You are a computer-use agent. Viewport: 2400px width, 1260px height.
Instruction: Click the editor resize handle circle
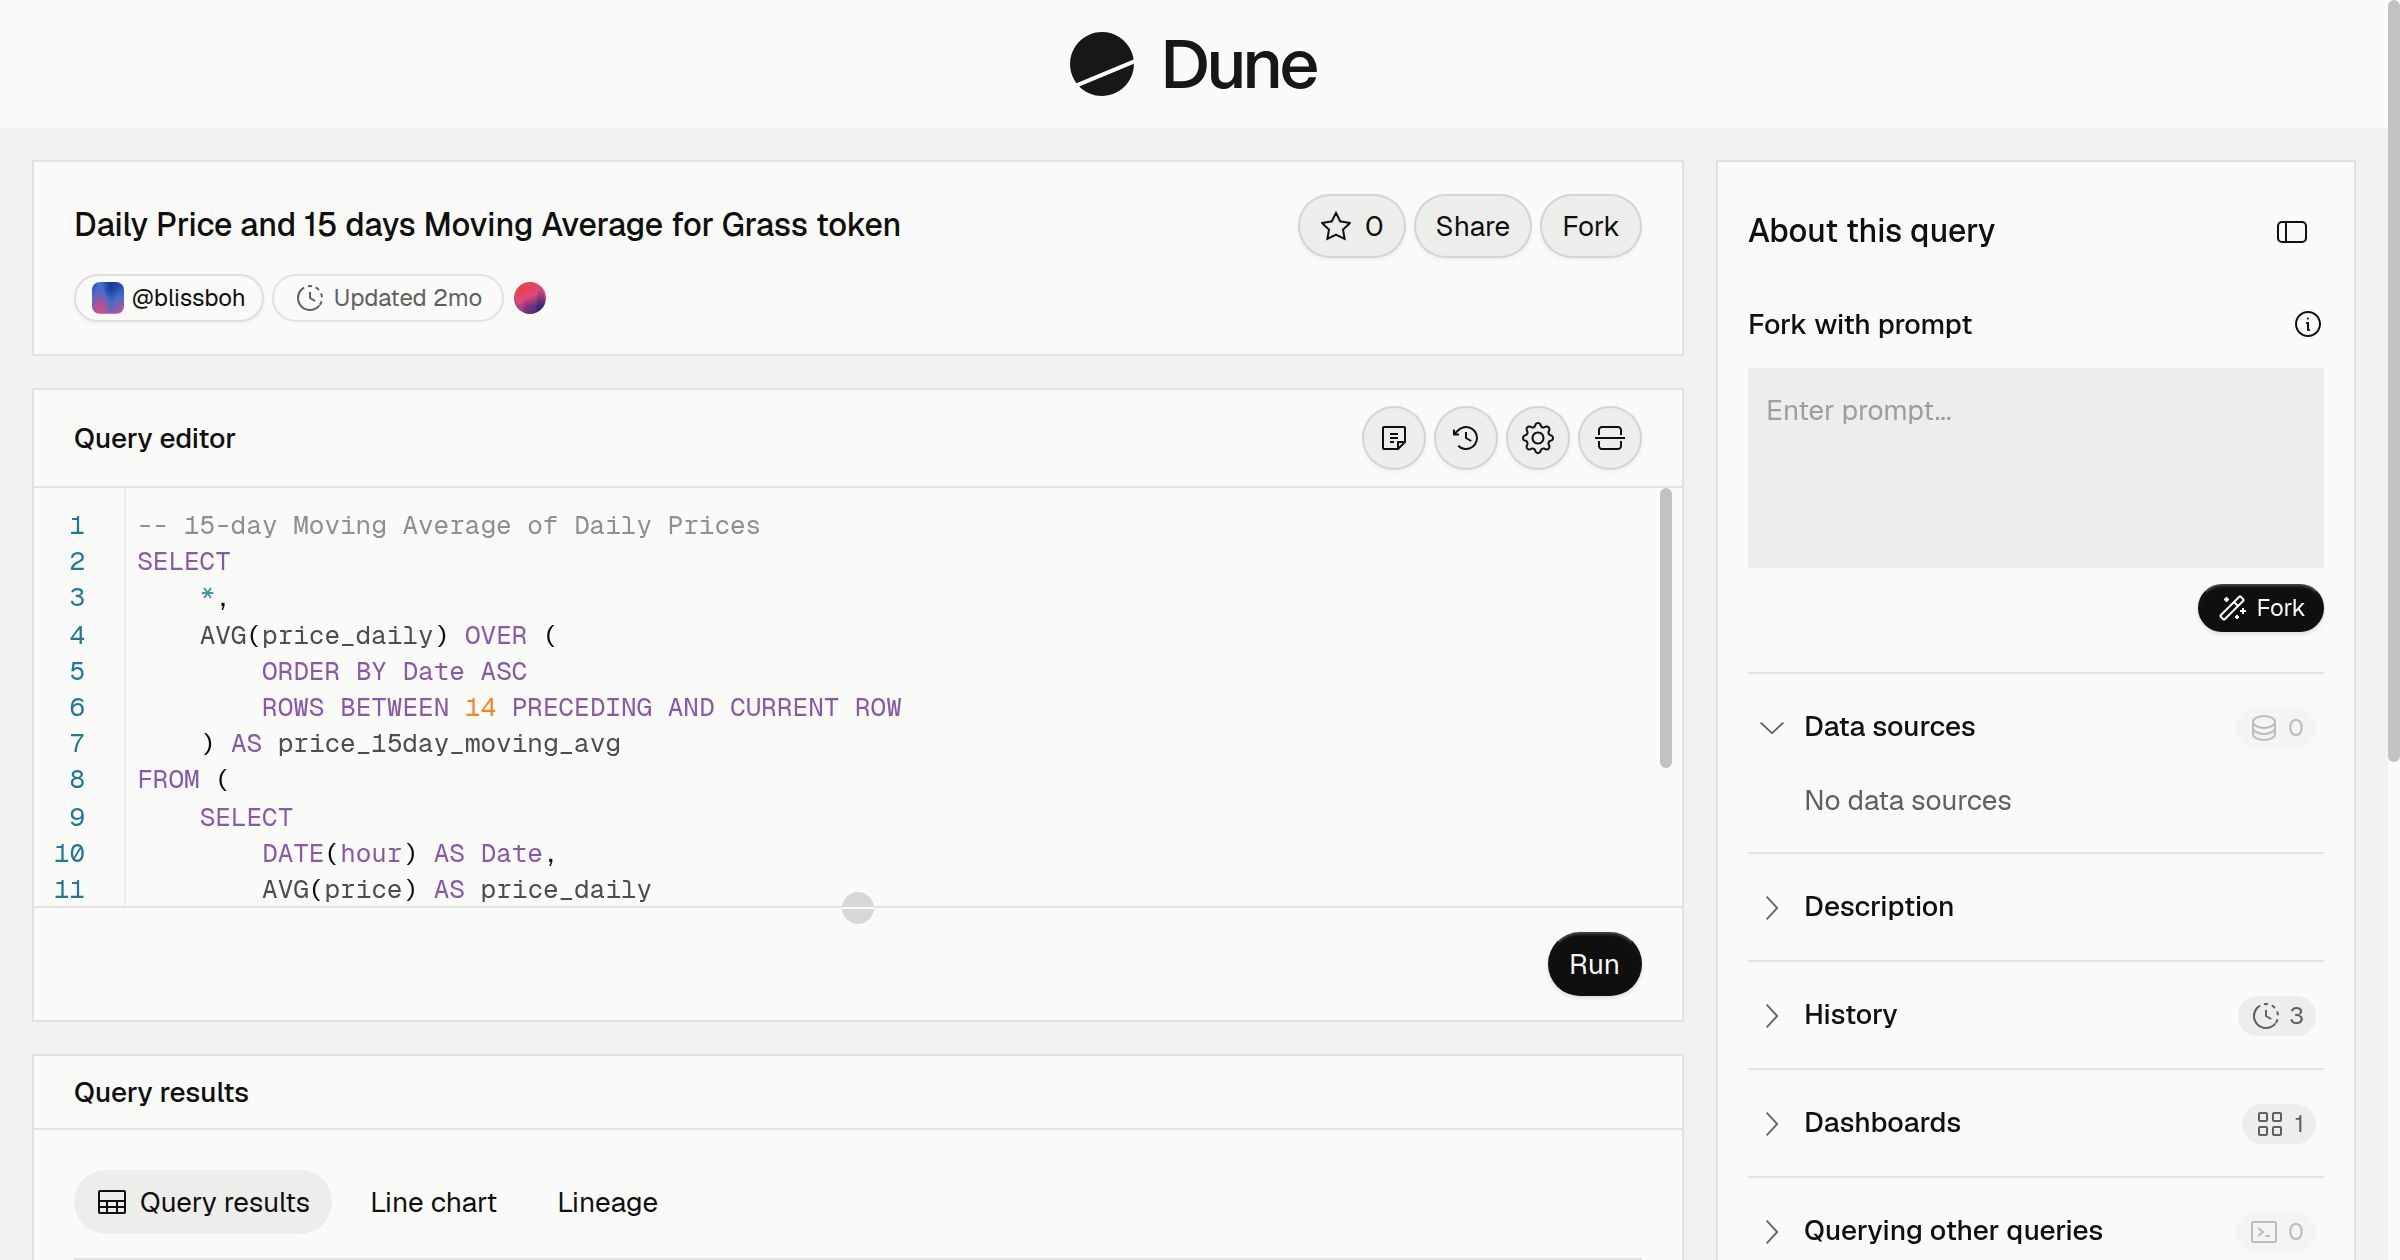[x=858, y=908]
